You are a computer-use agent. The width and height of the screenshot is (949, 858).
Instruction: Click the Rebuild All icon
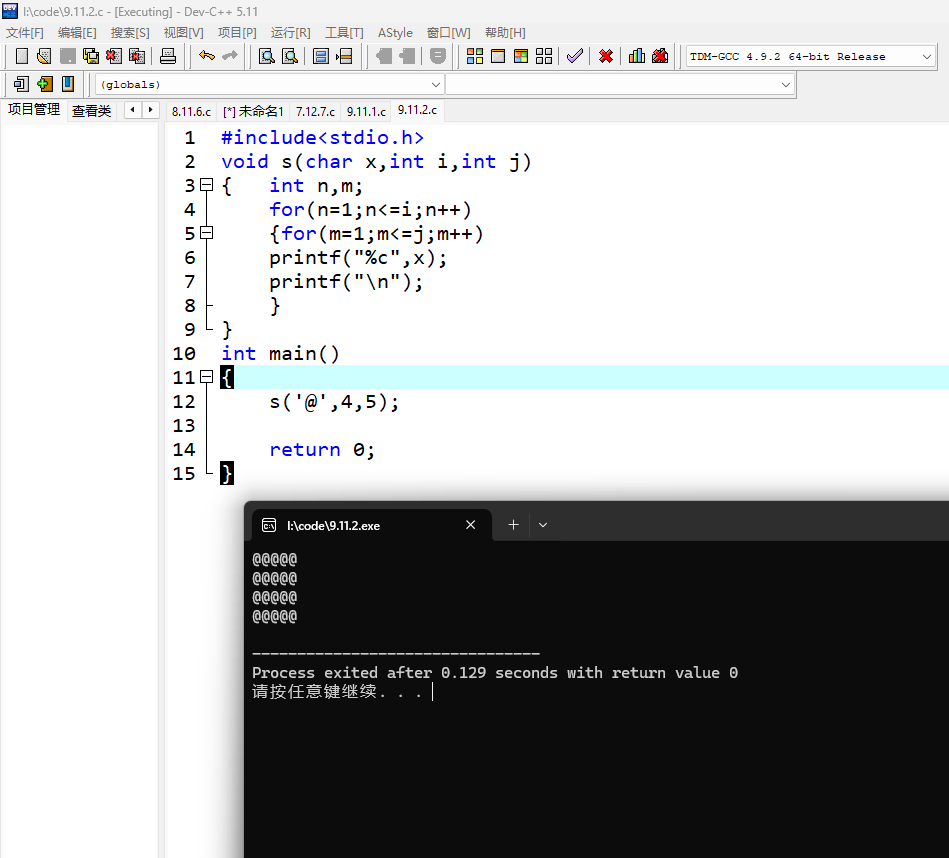click(x=544, y=56)
